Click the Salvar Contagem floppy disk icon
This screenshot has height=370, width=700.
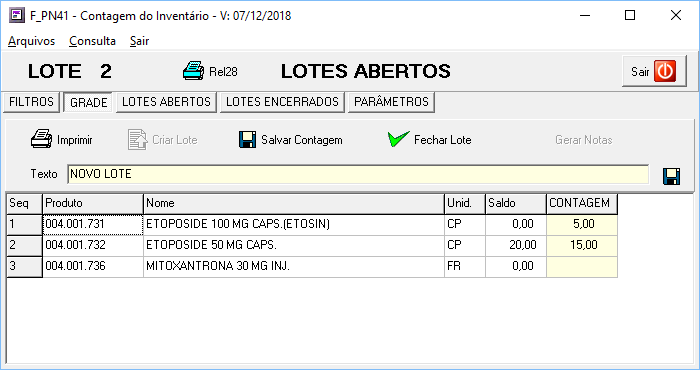247,140
